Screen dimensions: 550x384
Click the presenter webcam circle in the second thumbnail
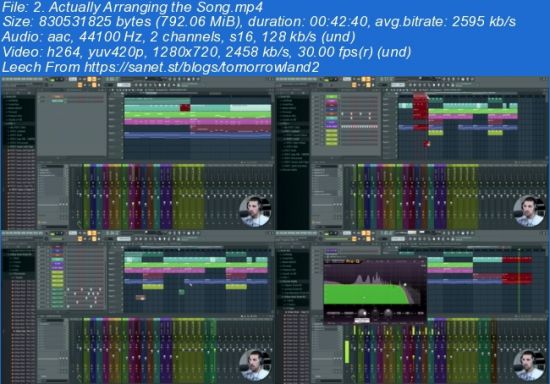(529, 211)
